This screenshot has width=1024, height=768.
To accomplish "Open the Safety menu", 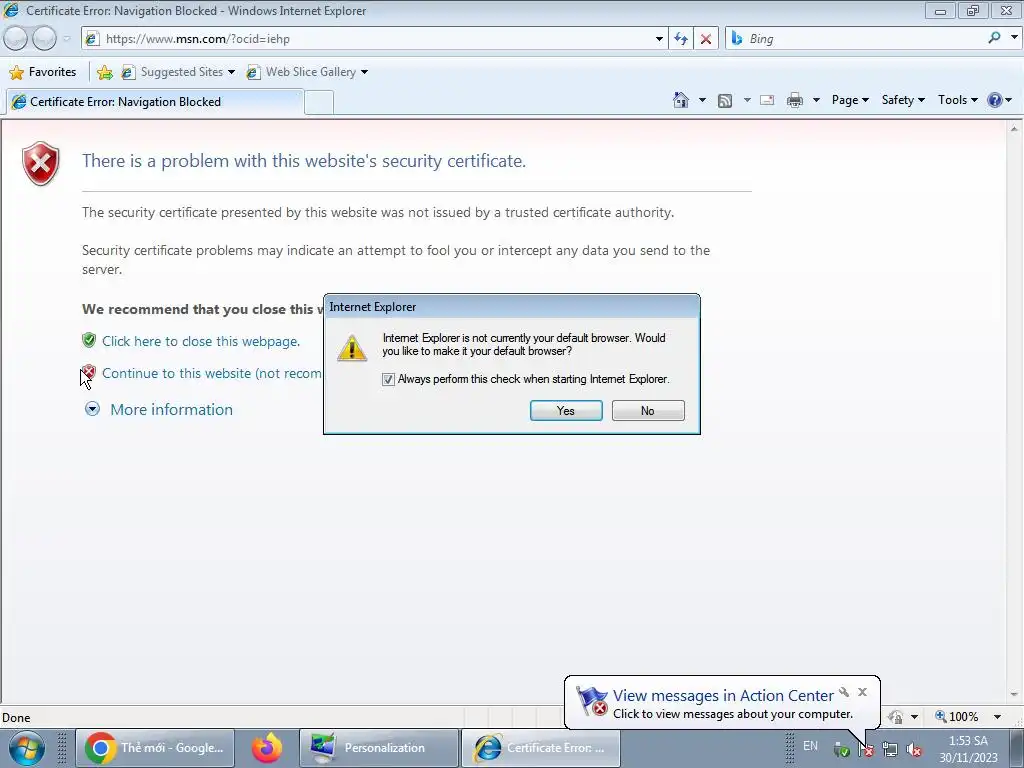I will click(x=903, y=100).
